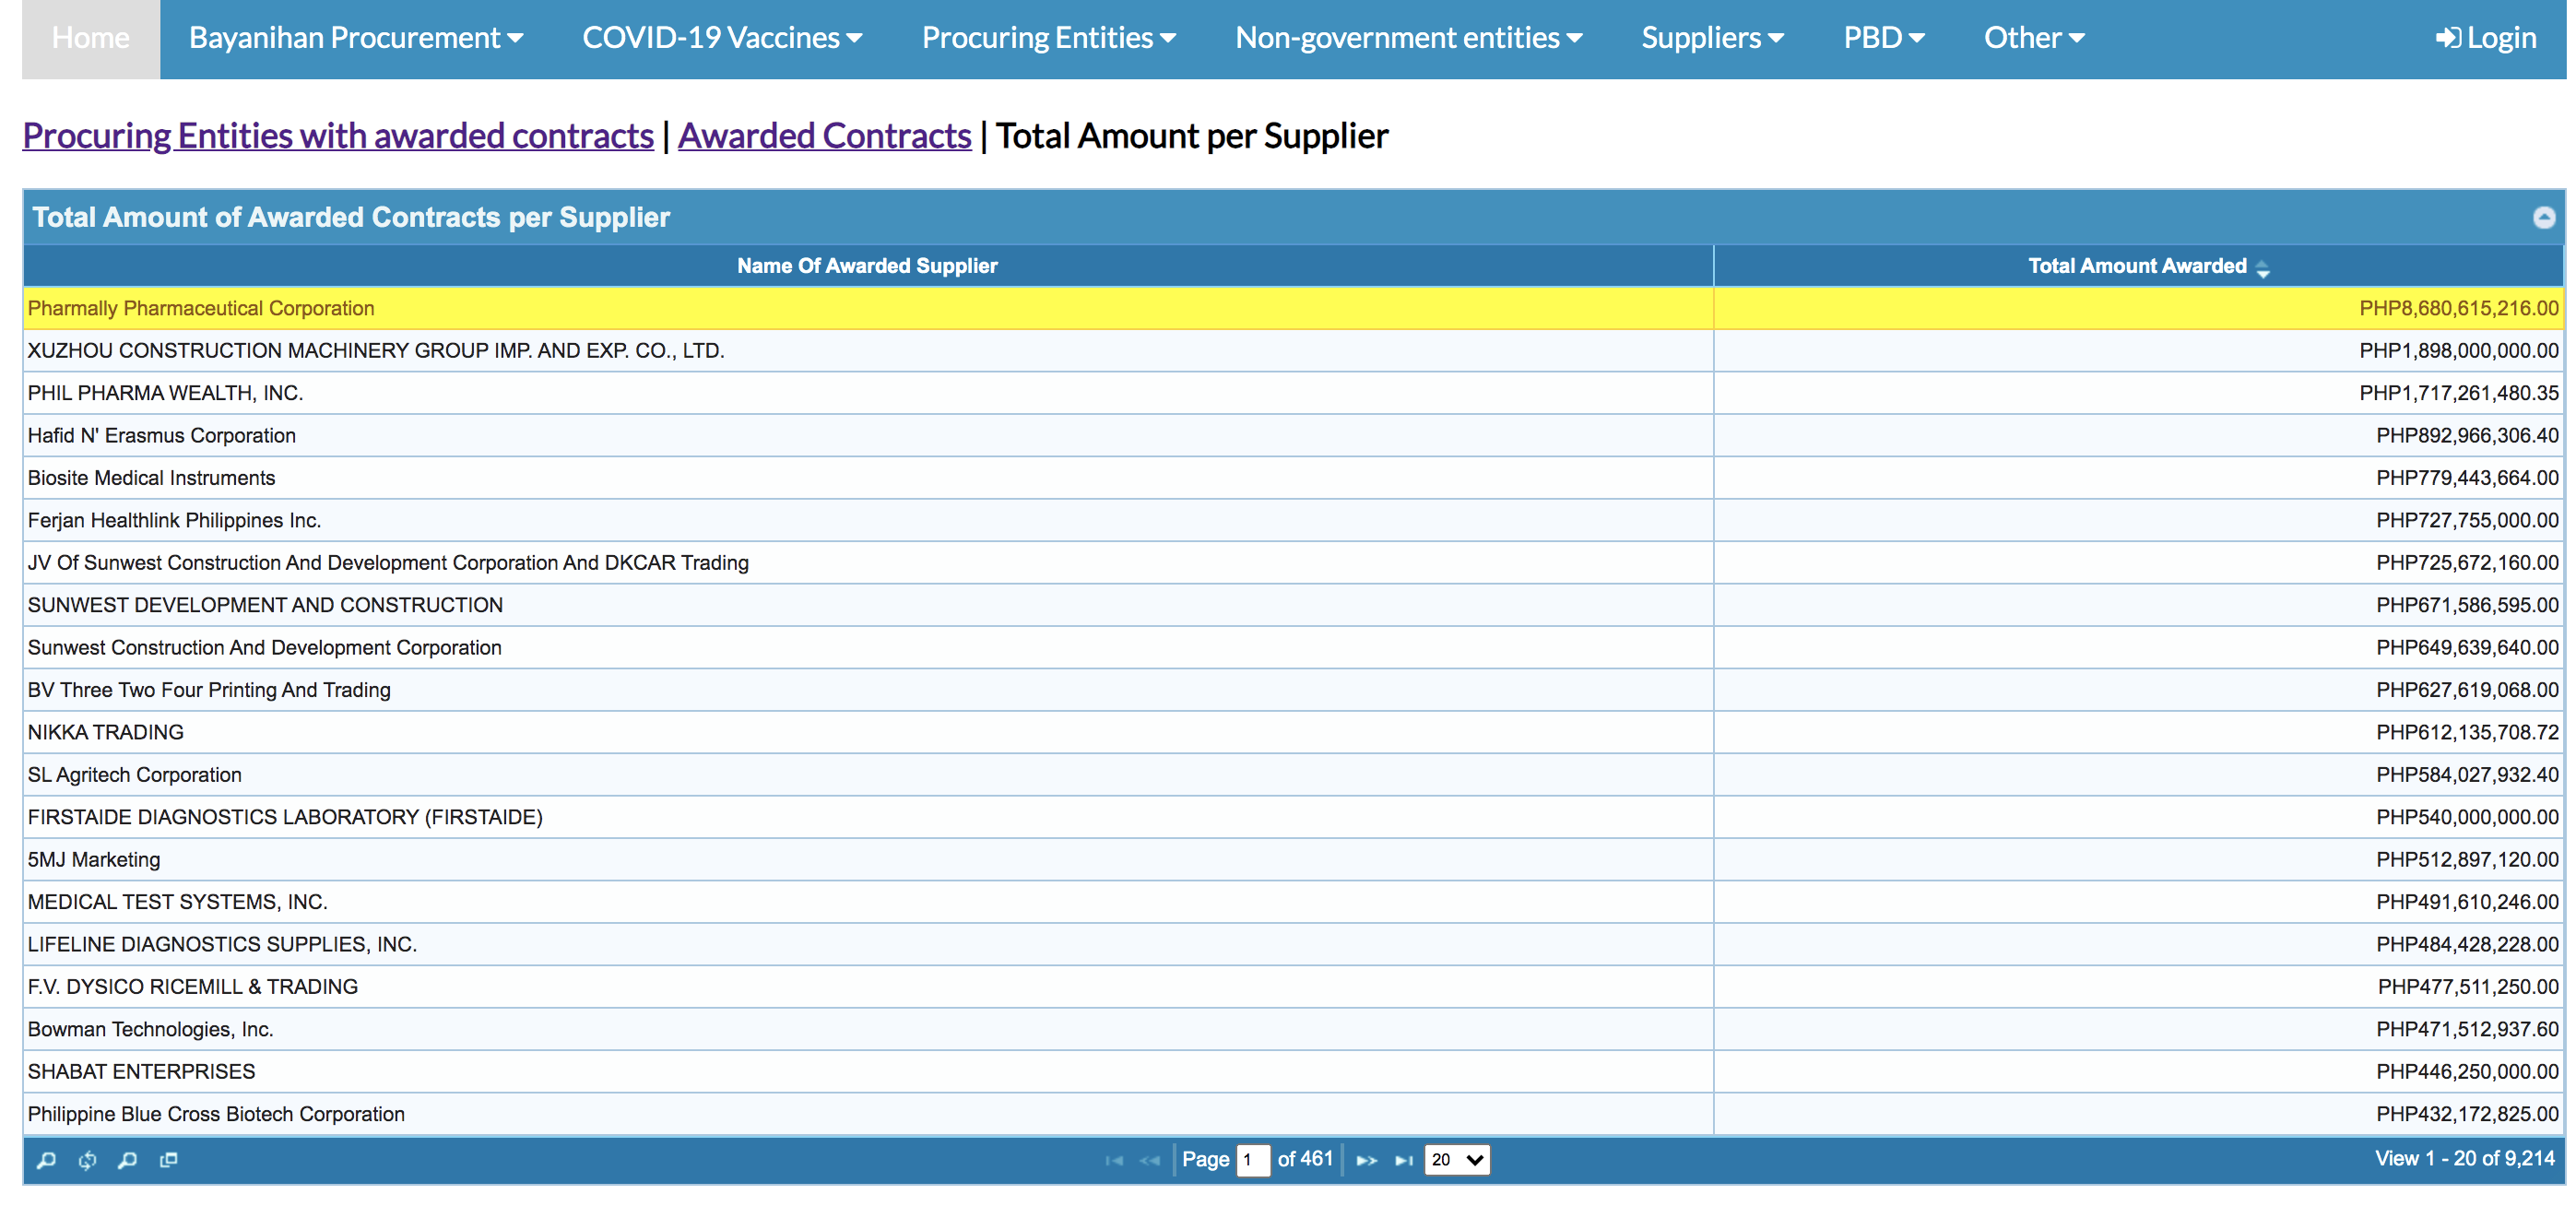Screen dimensions: 2576x1206
Task: Select the Sunwest Construction And Development Corporation row
Action: point(1293,648)
